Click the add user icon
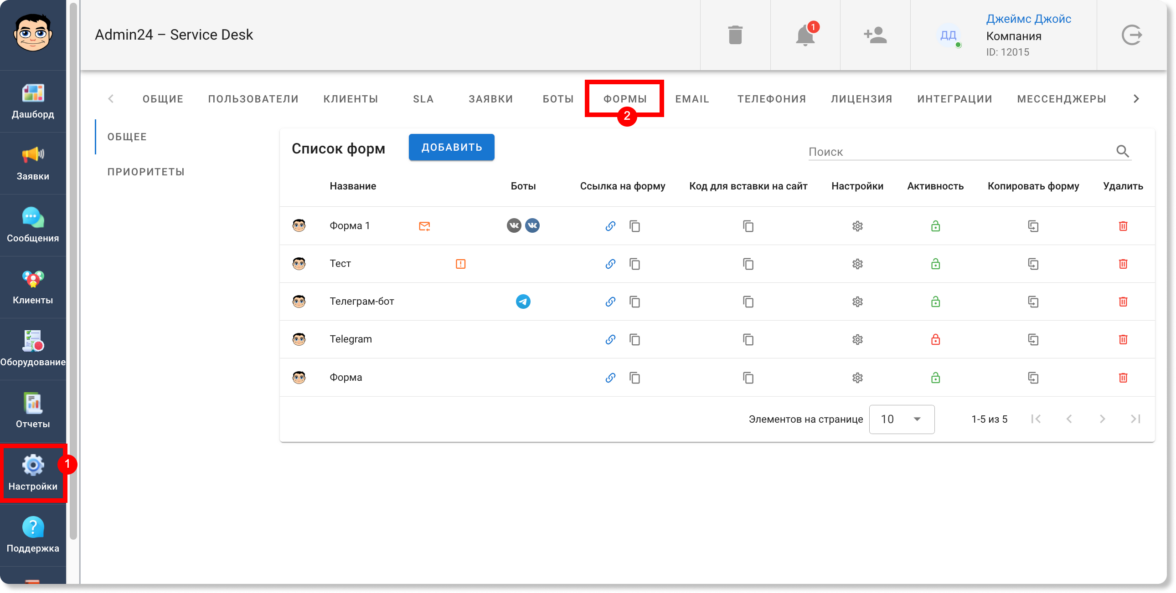 (x=875, y=35)
